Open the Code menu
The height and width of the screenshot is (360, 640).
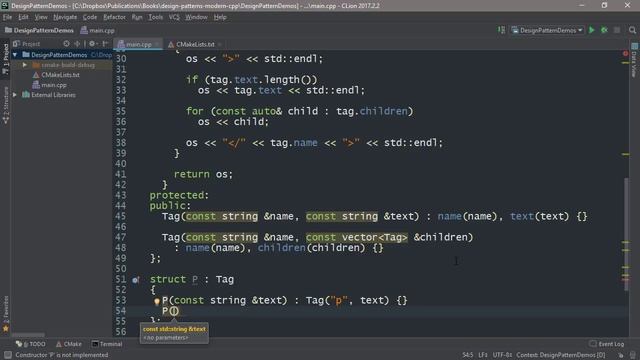click(90, 17)
